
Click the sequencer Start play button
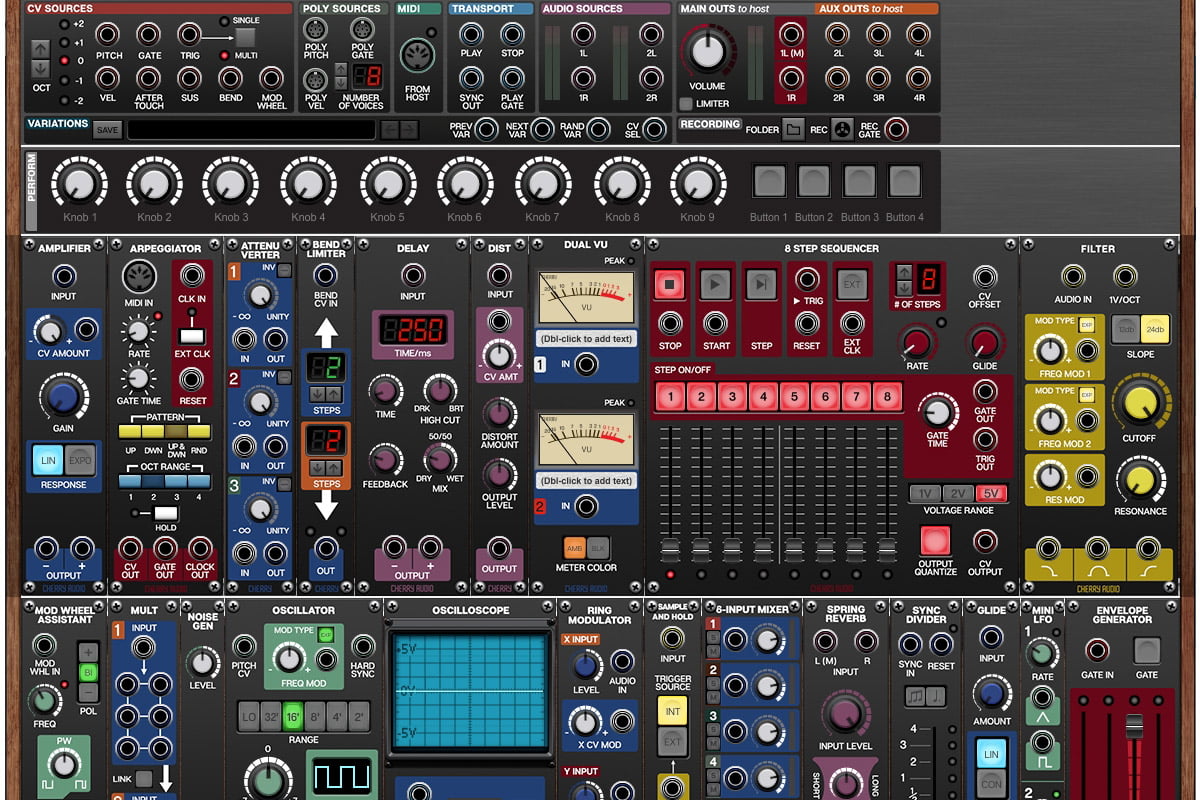[x=715, y=285]
